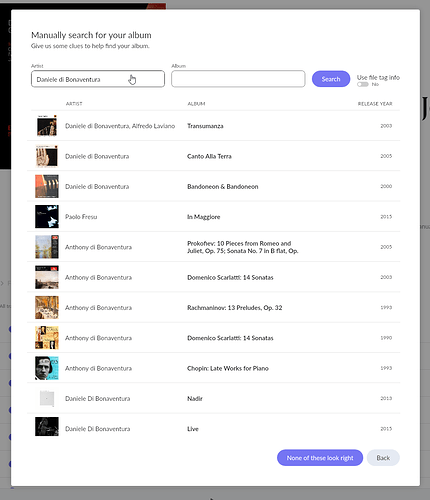The width and height of the screenshot is (430, 500).
Task: Focus the Artist input field
Action: pyautogui.click(x=98, y=79)
